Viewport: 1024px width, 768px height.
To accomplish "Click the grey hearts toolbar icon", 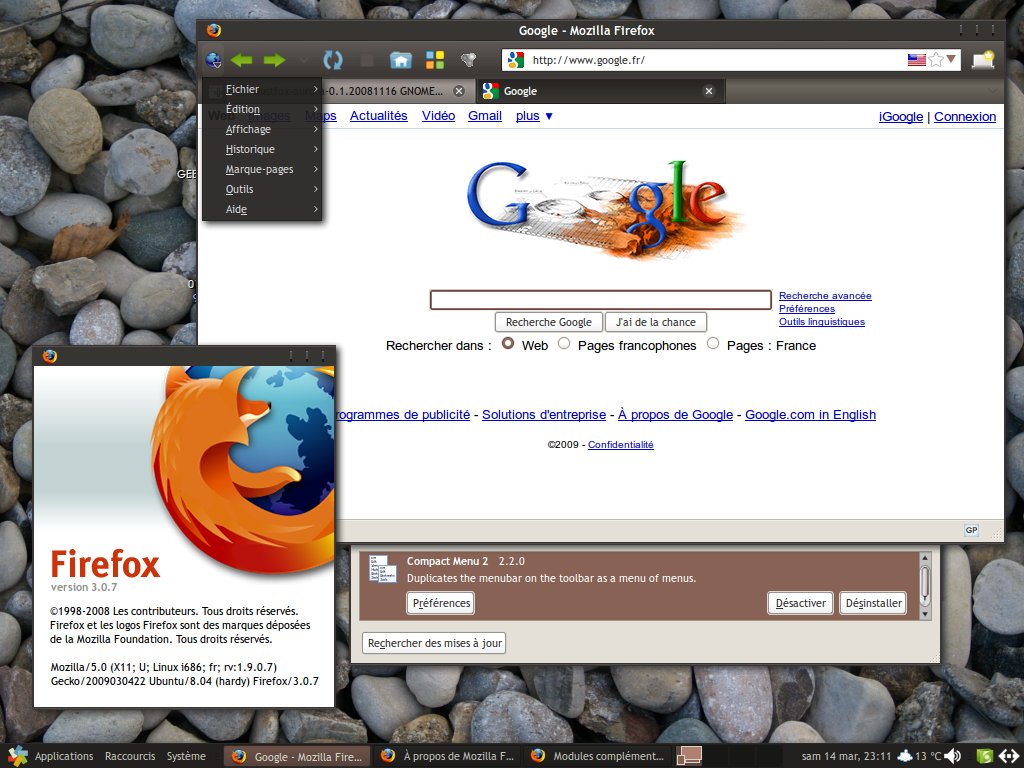I will click(468, 60).
